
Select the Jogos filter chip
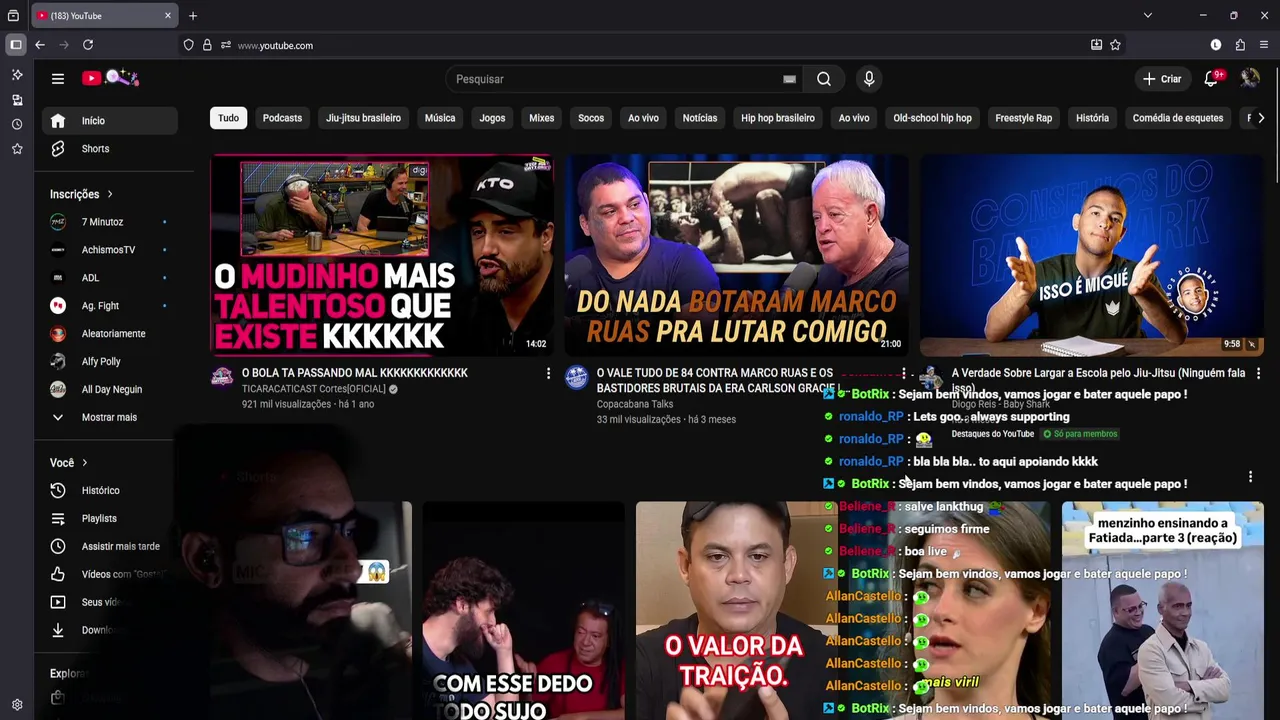tap(492, 118)
